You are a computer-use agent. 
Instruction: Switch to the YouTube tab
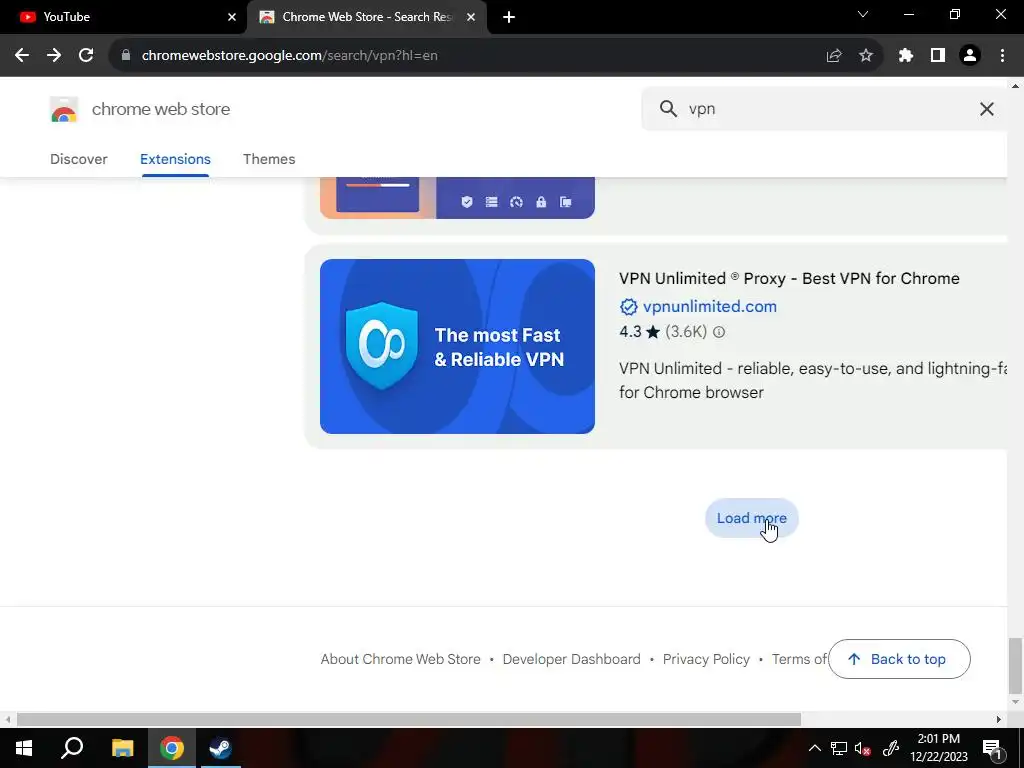tap(124, 17)
